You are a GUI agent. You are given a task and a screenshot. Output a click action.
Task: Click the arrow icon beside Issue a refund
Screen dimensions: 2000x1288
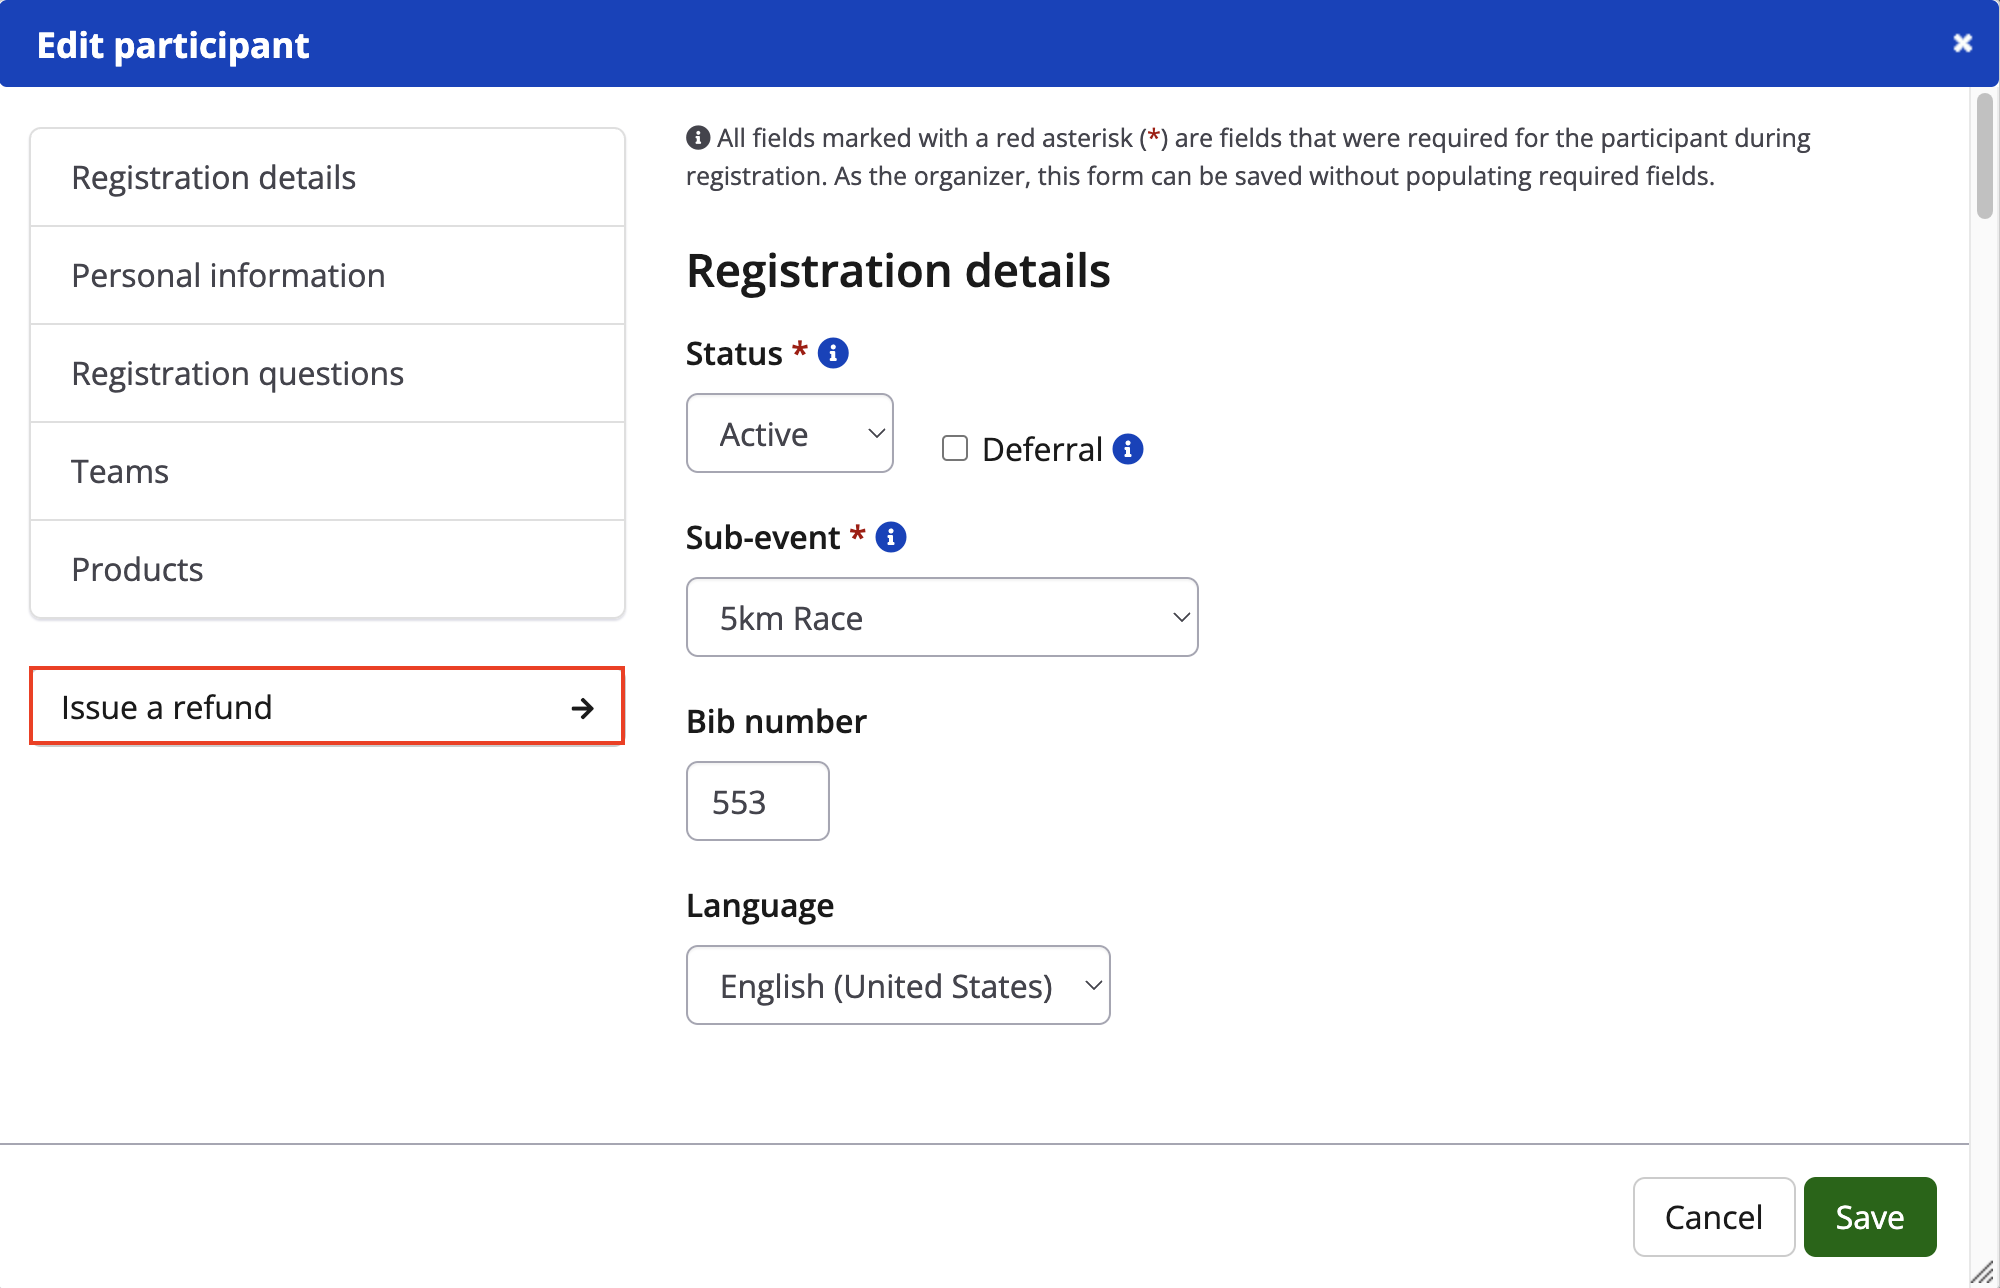pyautogui.click(x=582, y=708)
